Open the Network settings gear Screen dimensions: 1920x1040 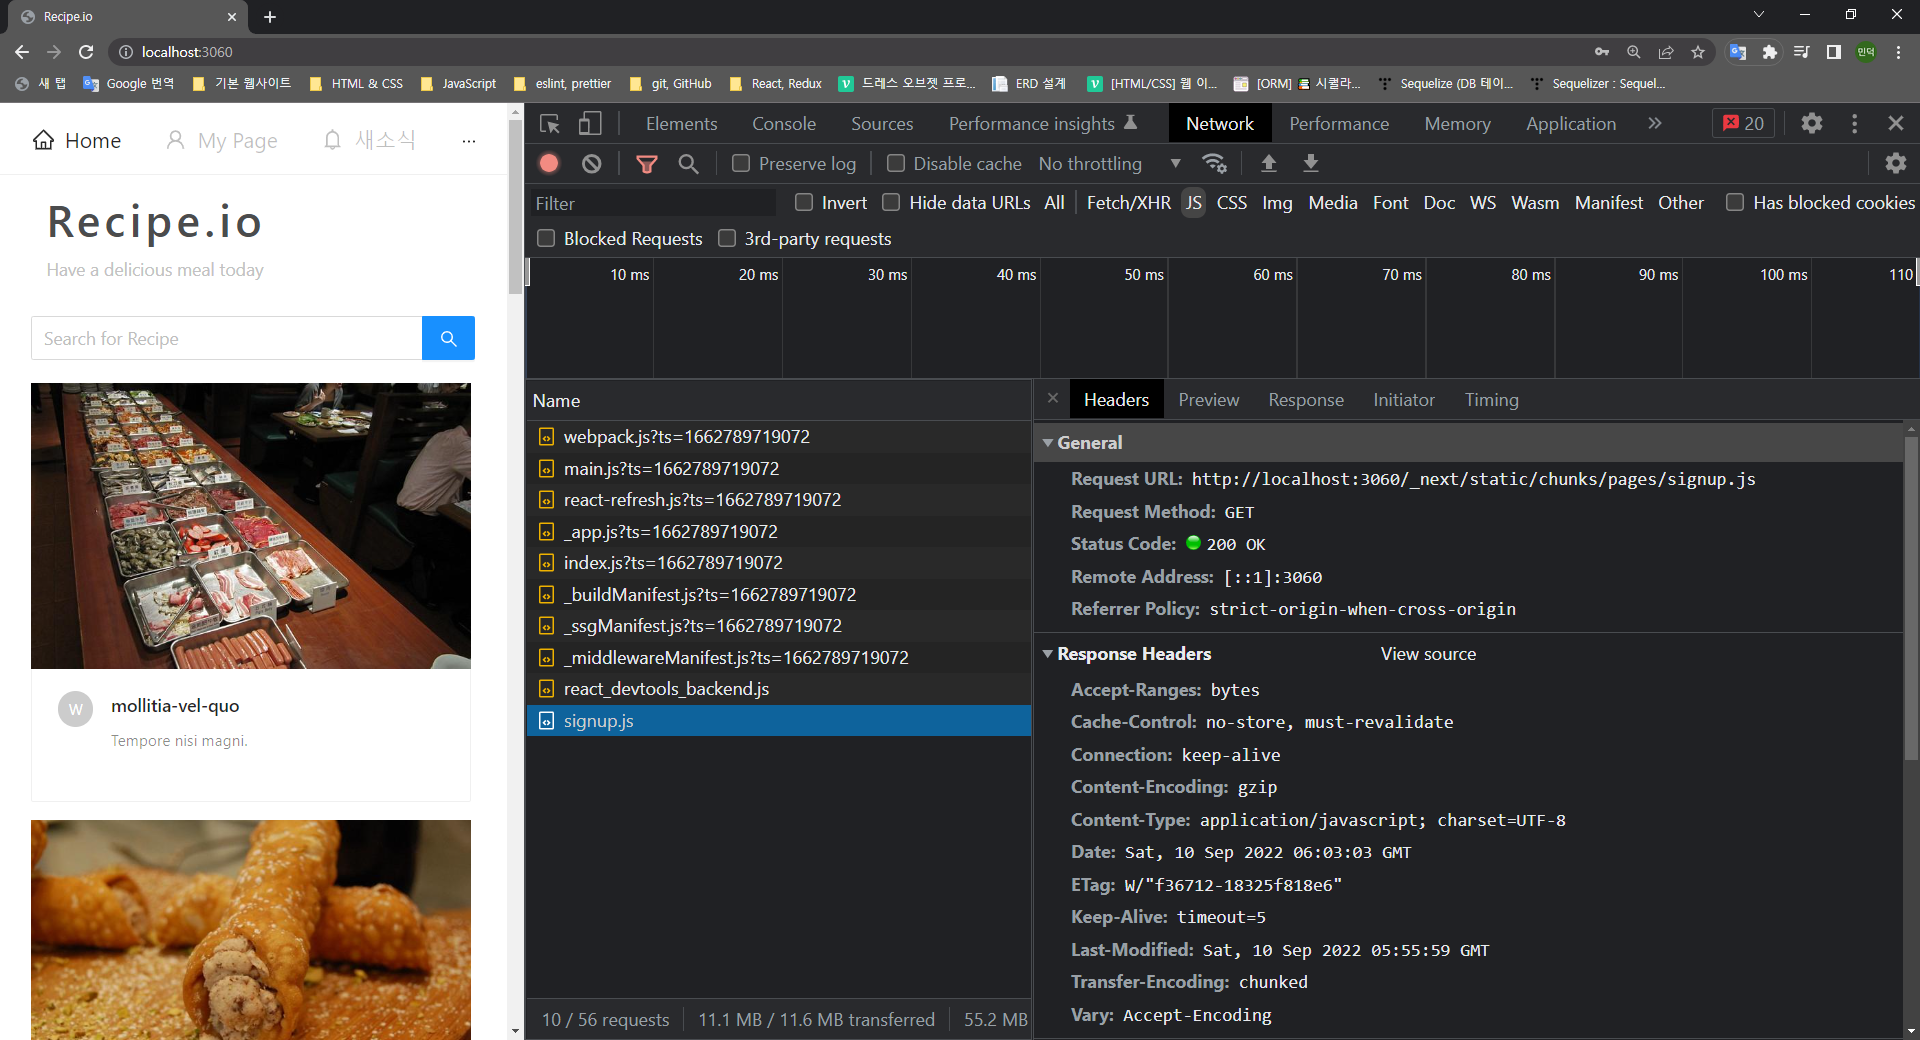click(1895, 163)
